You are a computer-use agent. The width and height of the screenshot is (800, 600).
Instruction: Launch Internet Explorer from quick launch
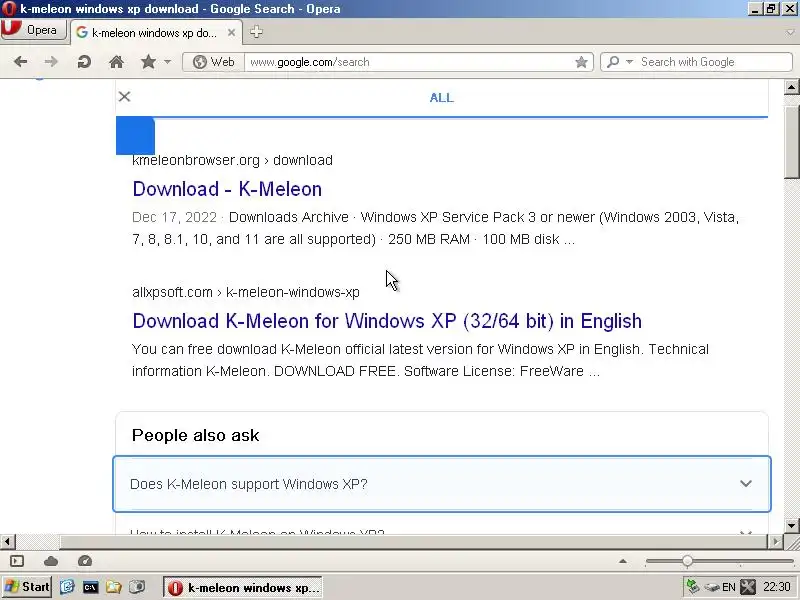[x=67, y=587]
